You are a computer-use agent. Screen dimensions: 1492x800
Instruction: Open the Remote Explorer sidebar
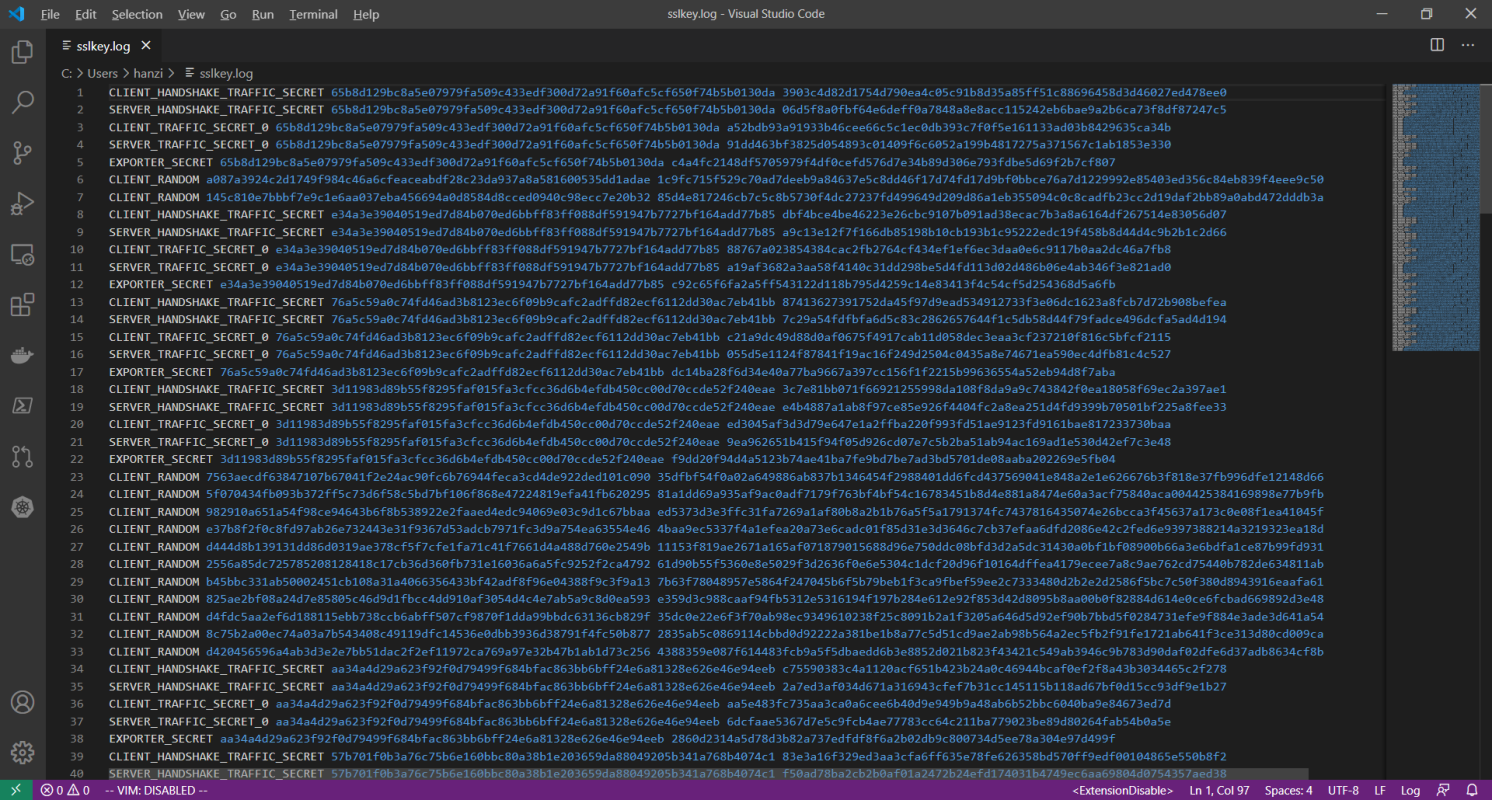point(22,254)
